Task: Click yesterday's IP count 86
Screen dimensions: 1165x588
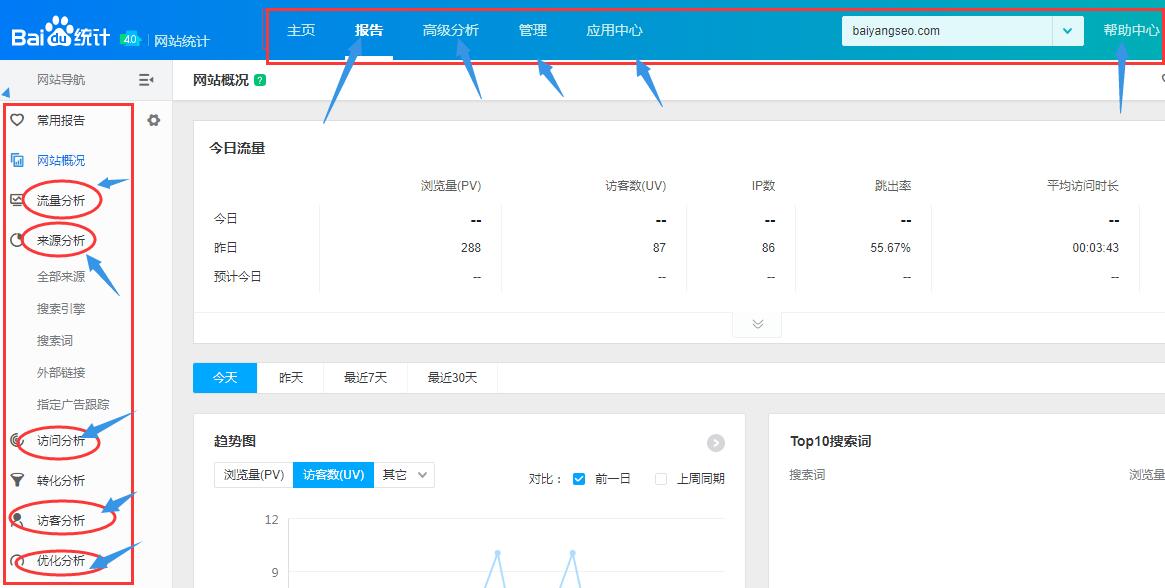Action: (x=768, y=248)
